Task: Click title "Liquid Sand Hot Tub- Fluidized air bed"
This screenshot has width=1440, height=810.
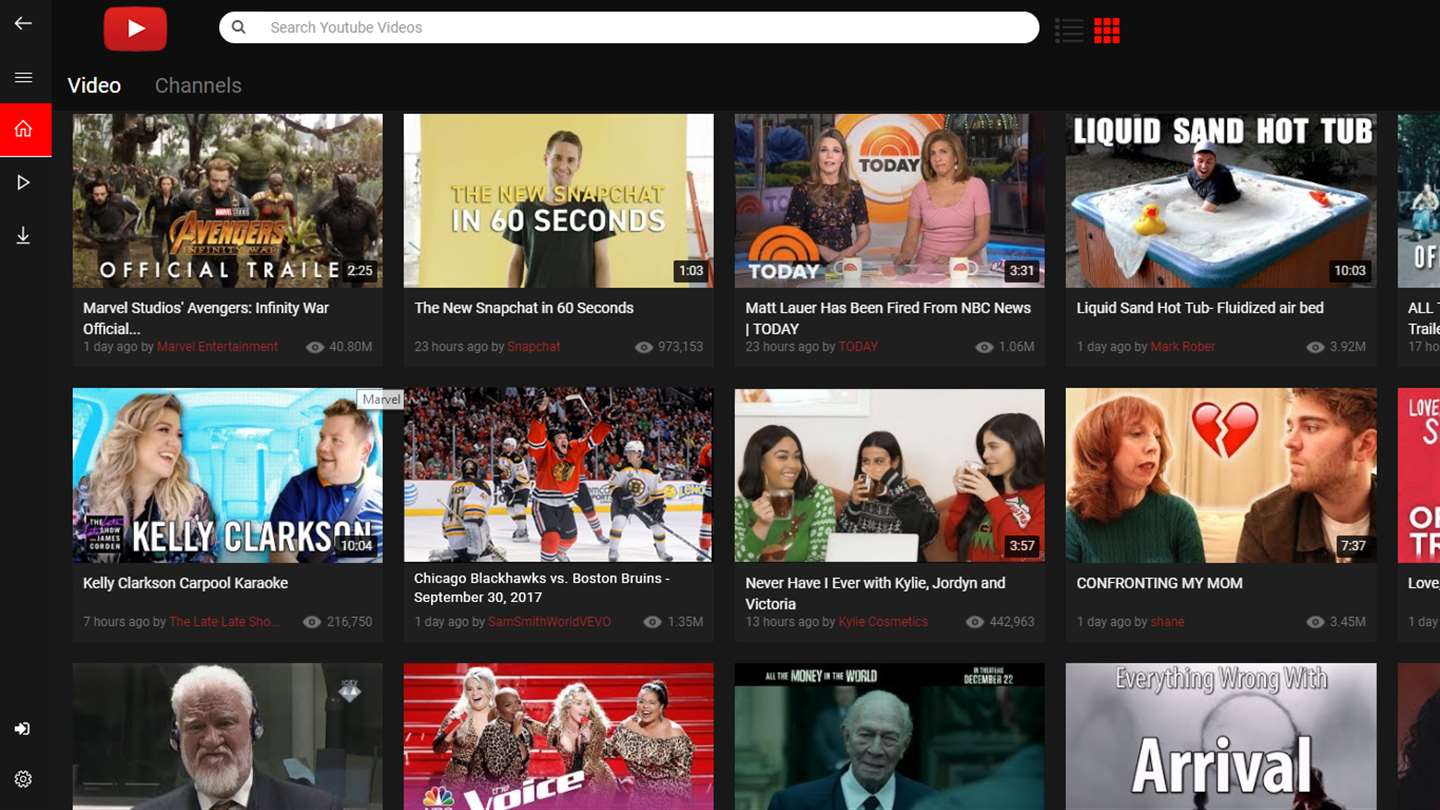Action: (x=1200, y=308)
